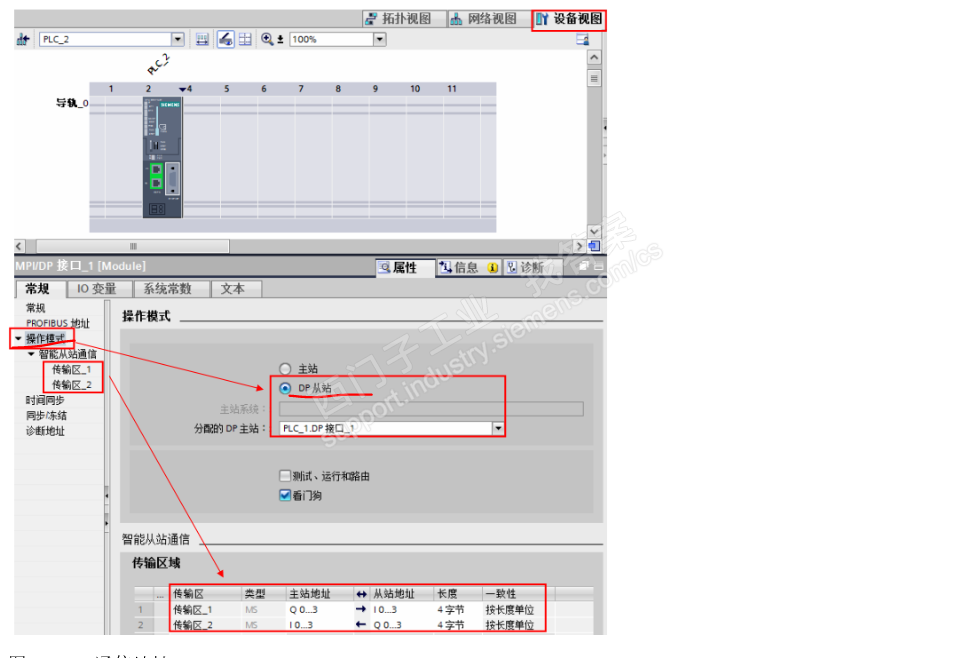Click 传输区_2 cell in transfer table
The width and height of the screenshot is (963, 658).
[207, 625]
